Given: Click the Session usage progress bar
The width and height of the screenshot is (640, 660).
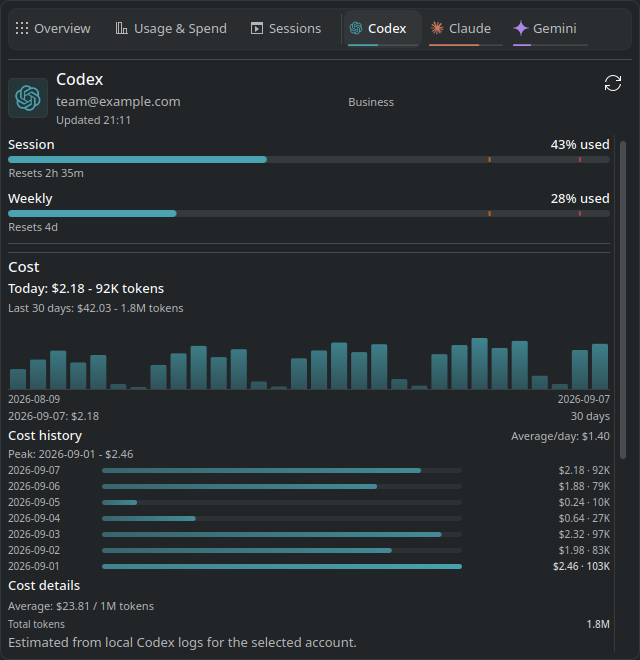Looking at the screenshot, I should (309, 160).
